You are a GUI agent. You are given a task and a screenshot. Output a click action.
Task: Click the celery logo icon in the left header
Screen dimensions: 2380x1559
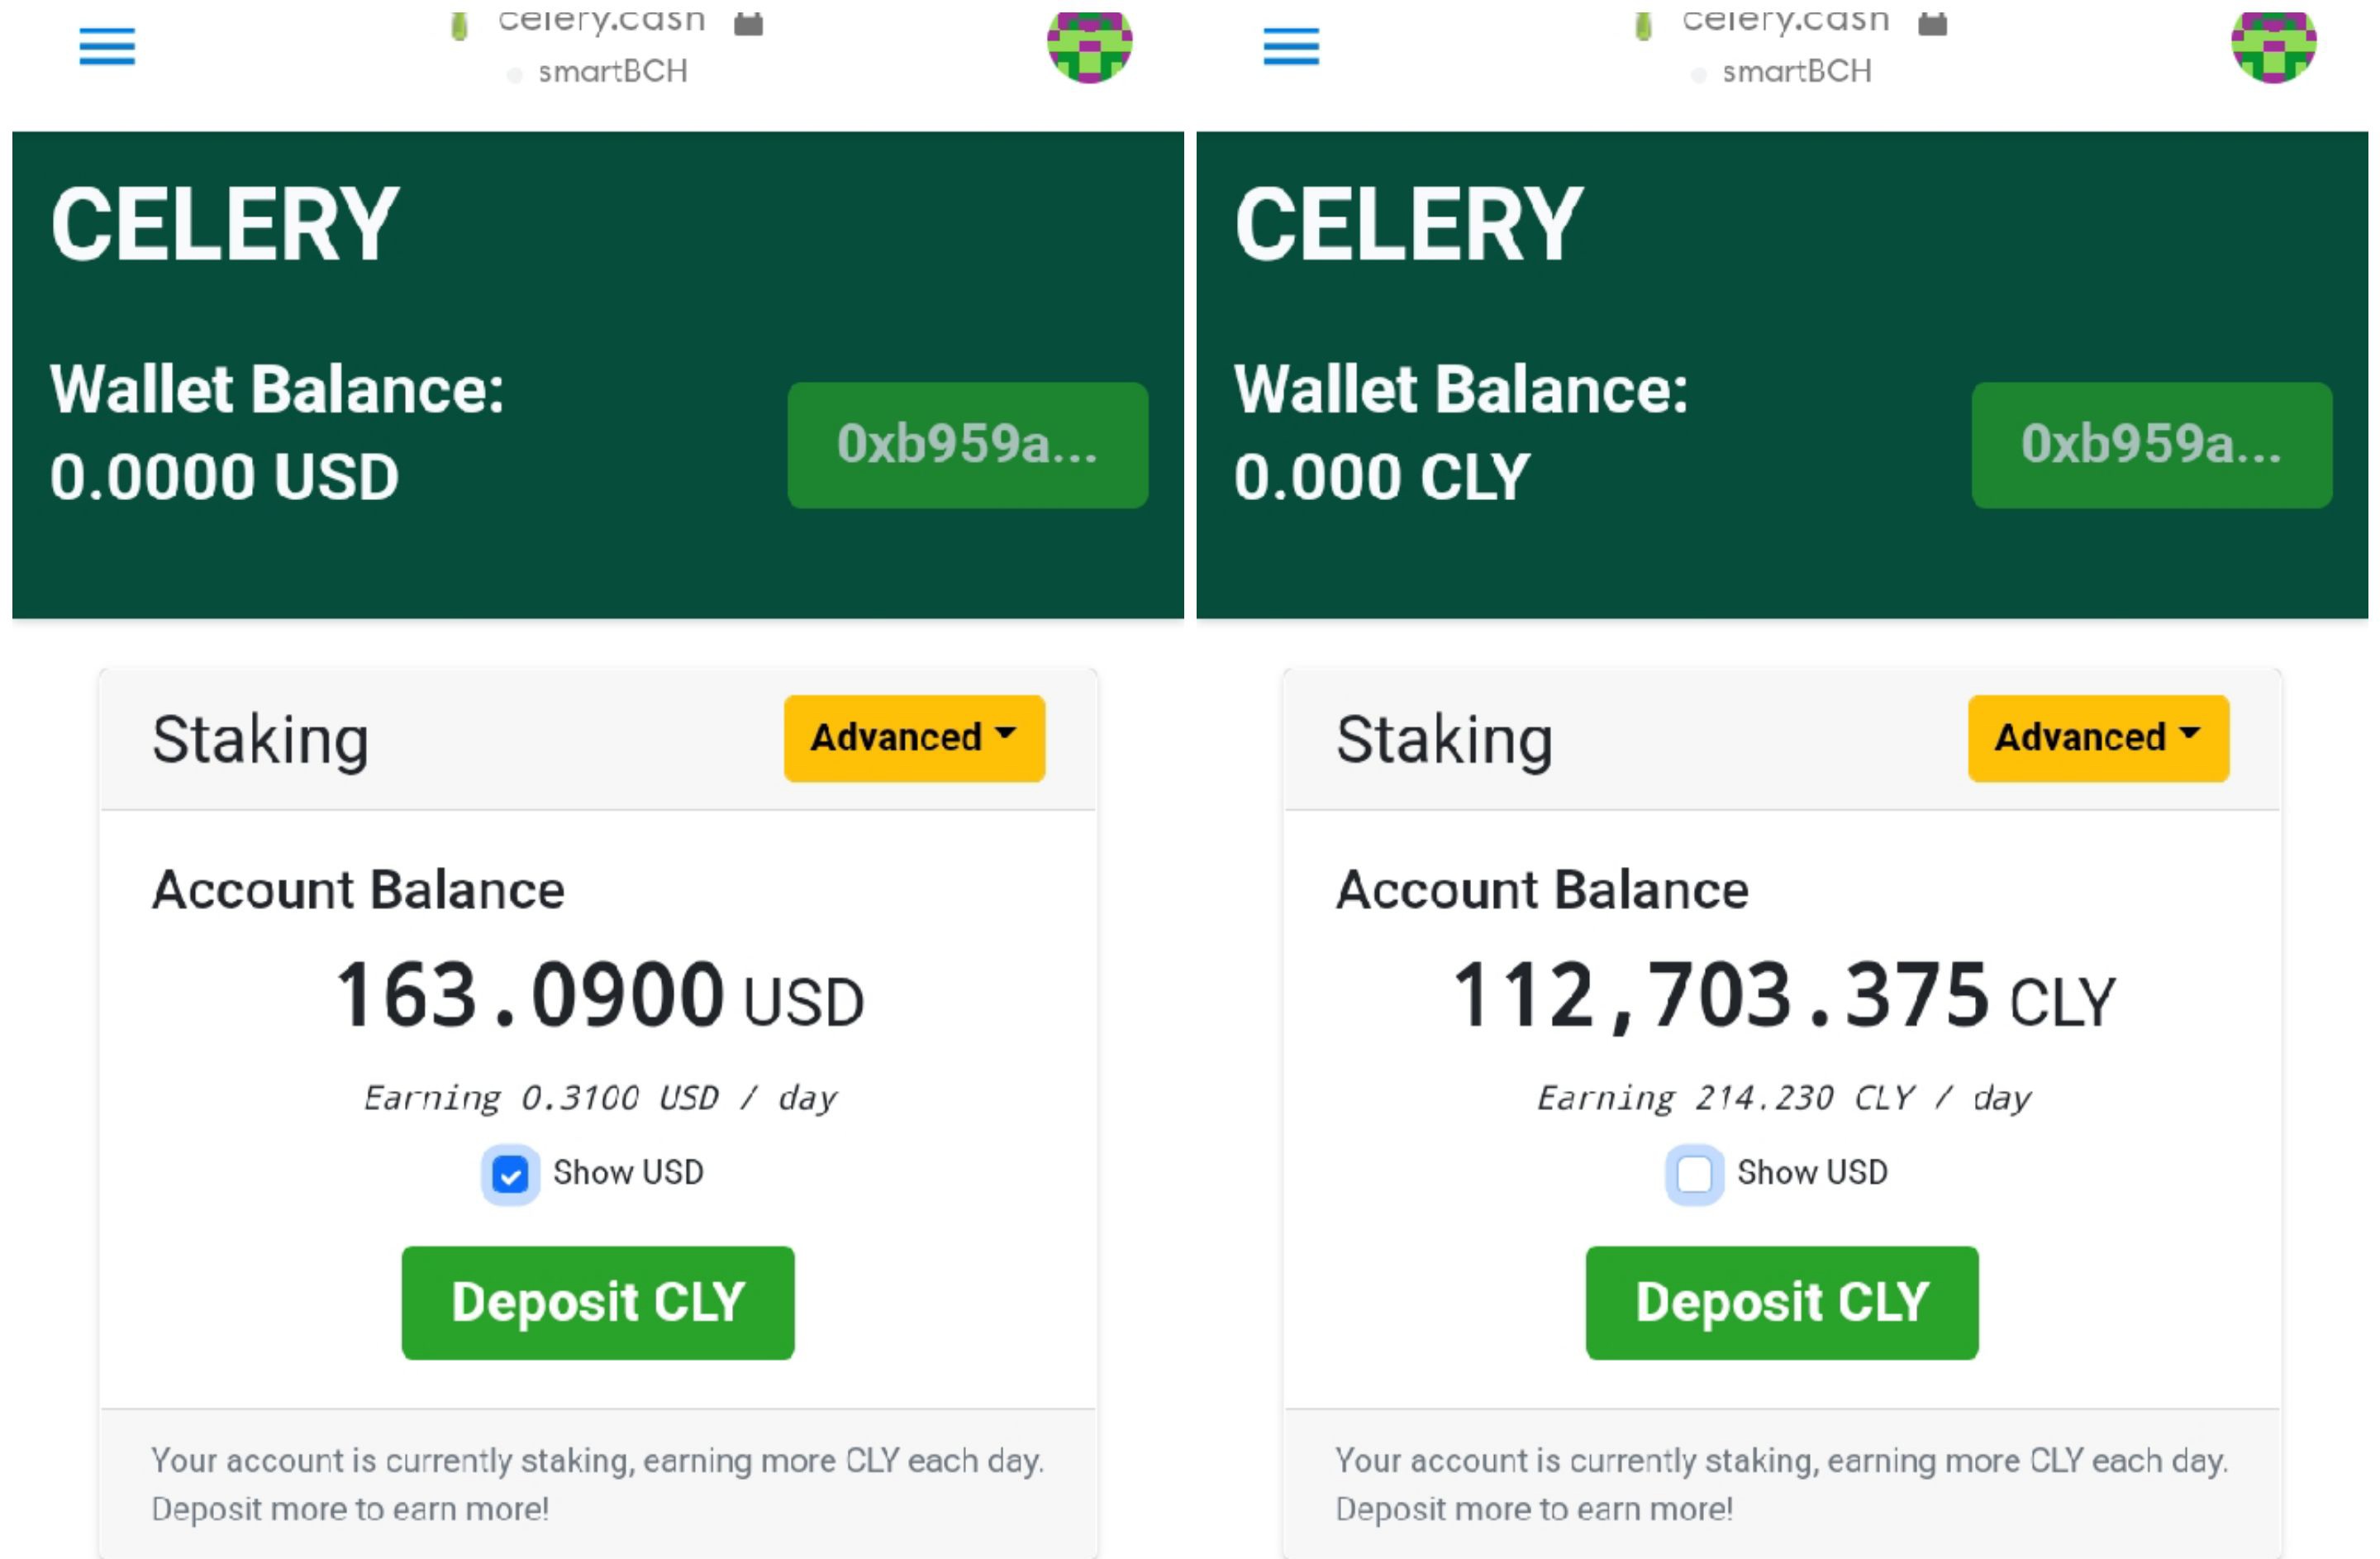tap(459, 25)
